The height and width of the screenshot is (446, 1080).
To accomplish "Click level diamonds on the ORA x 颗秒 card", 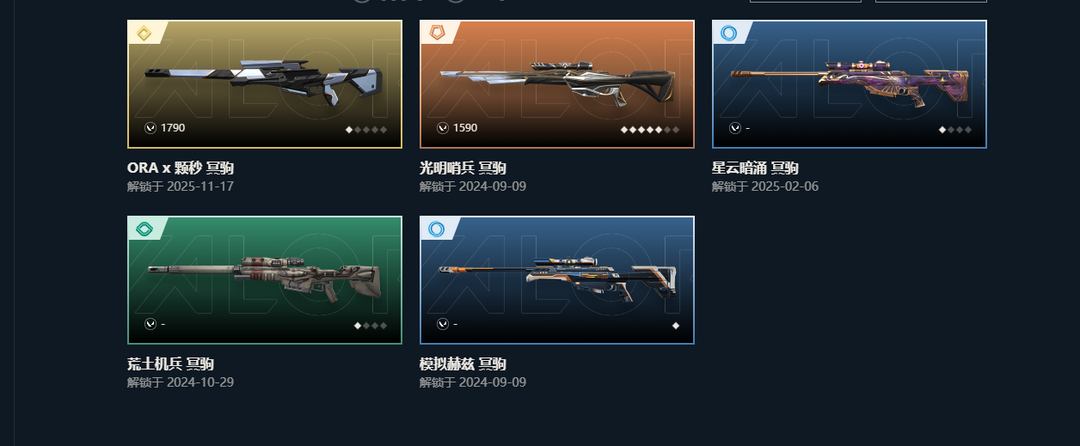I will [366, 129].
